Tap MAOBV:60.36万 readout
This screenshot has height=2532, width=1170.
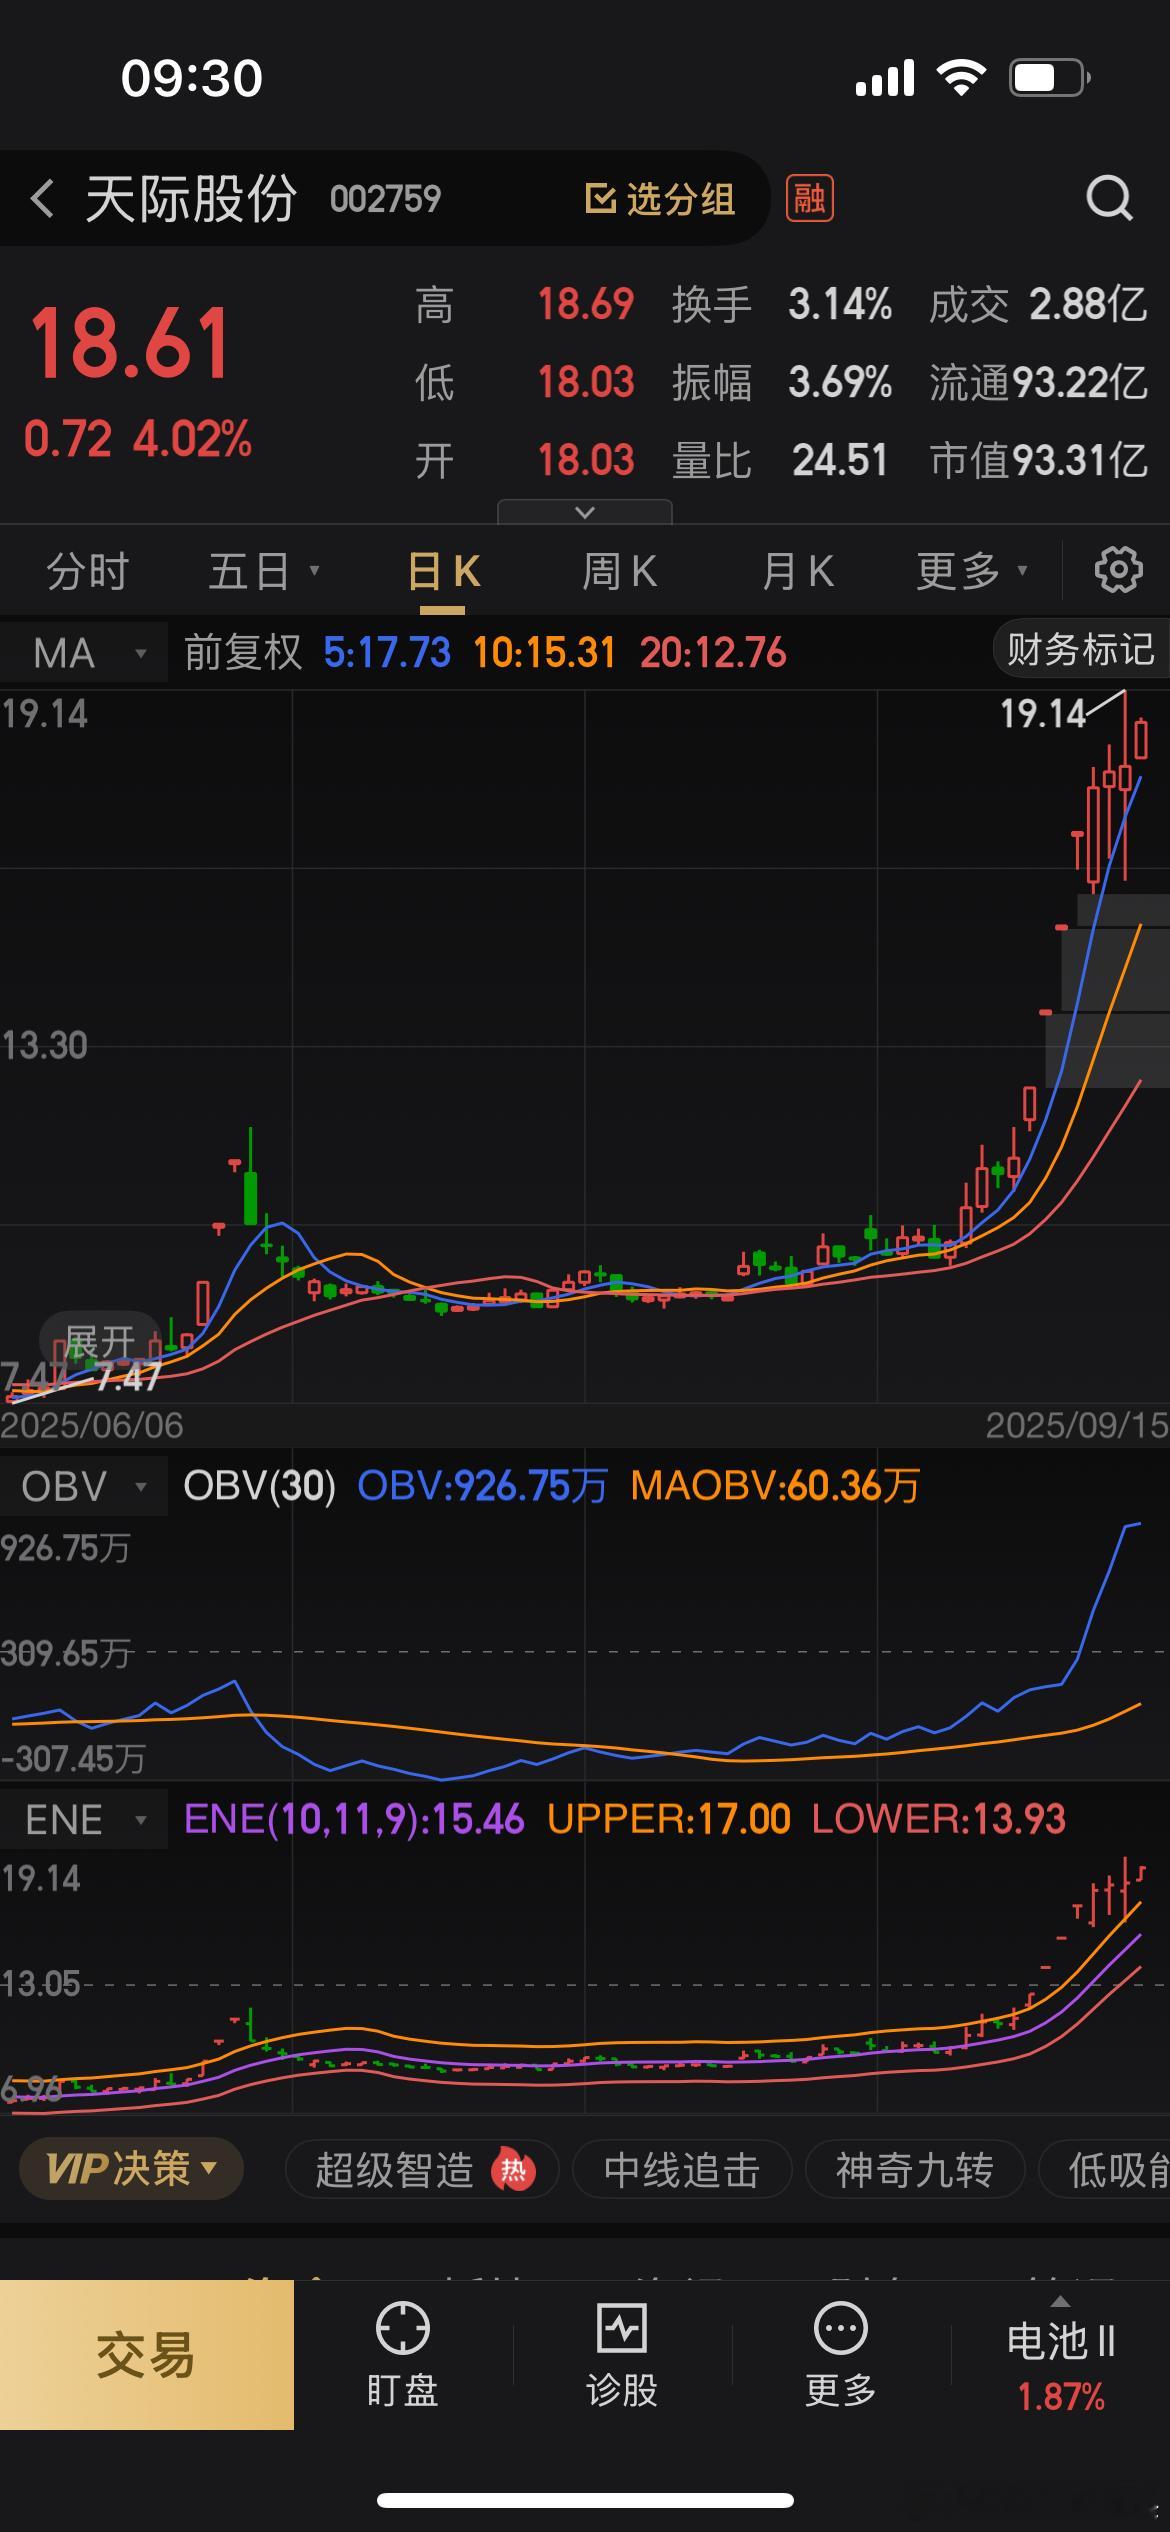click(x=775, y=1486)
